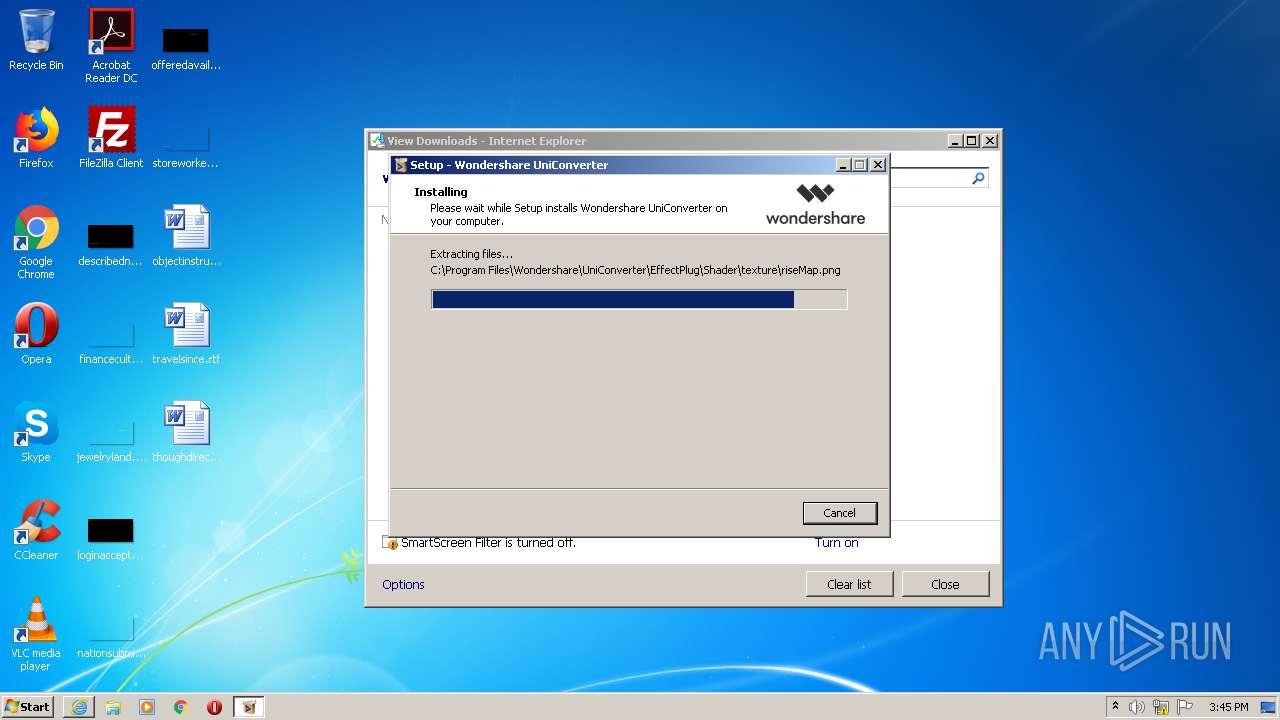The image size is (1280, 720).
Task: Open Acrobat Reader DC shortcut
Action: (111, 46)
